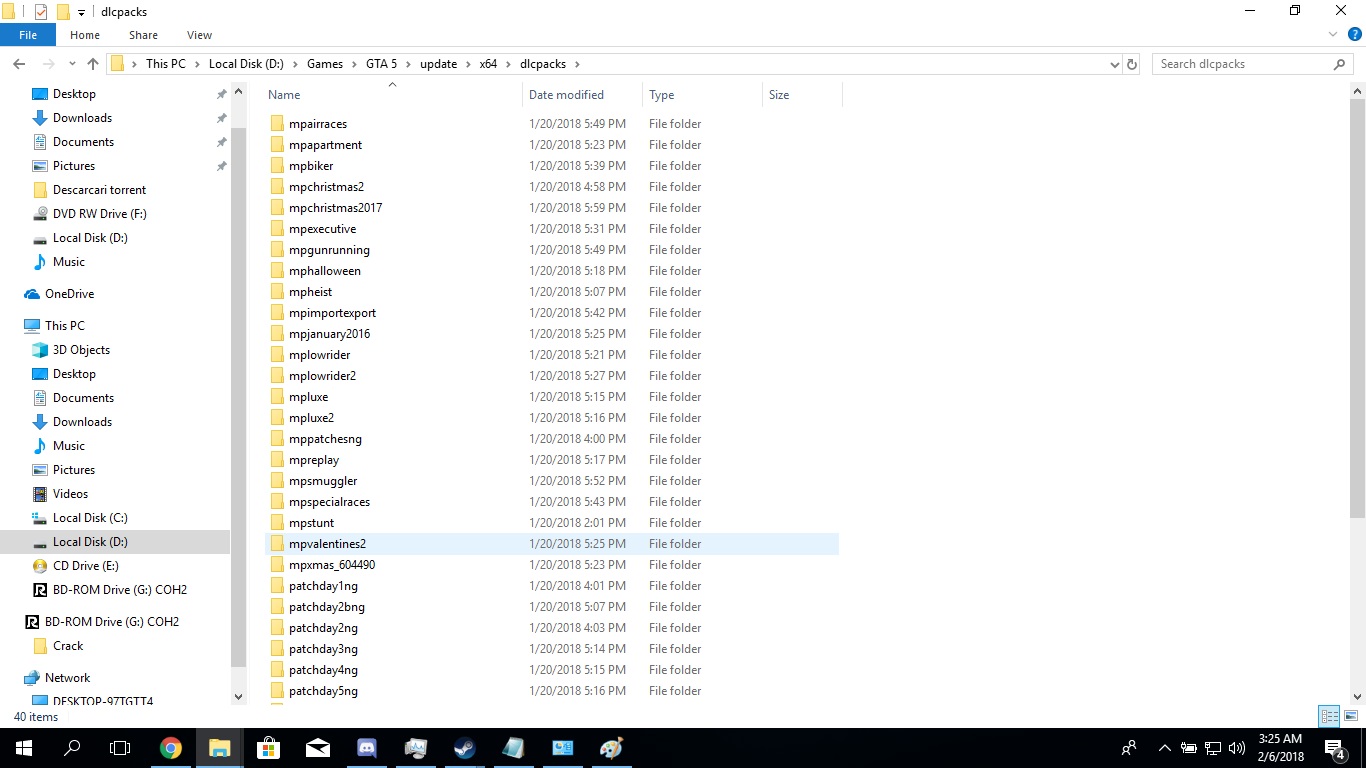Click the Back navigation arrow

pyautogui.click(x=19, y=64)
